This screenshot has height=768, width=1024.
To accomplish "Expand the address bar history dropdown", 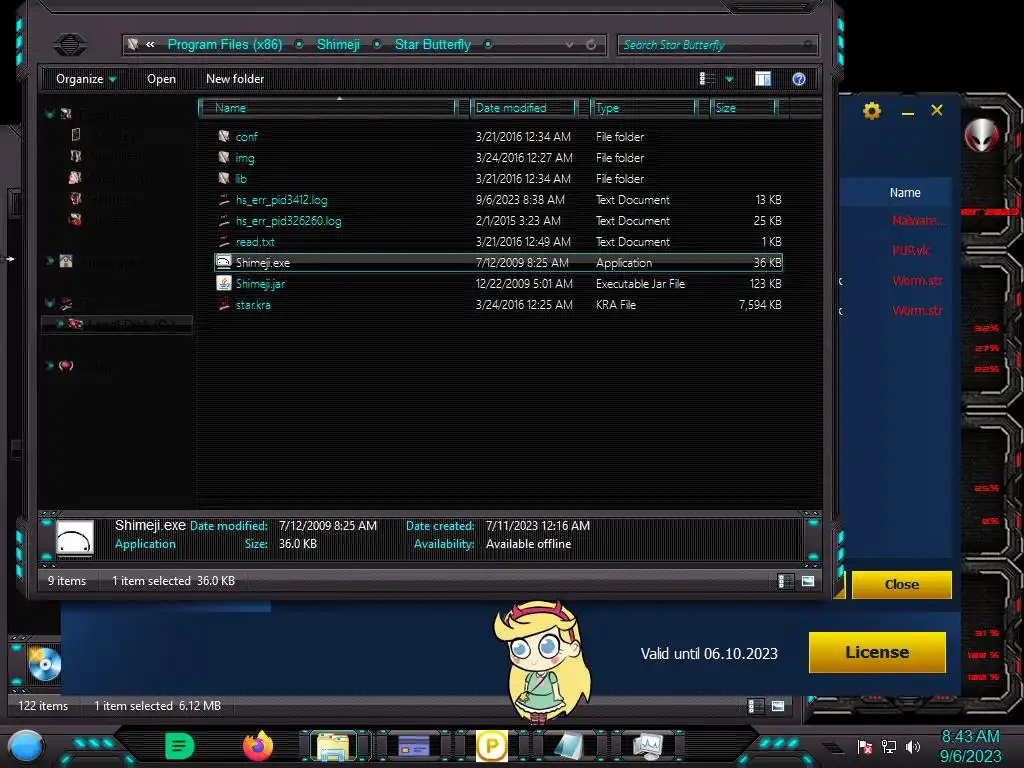I will (569, 44).
